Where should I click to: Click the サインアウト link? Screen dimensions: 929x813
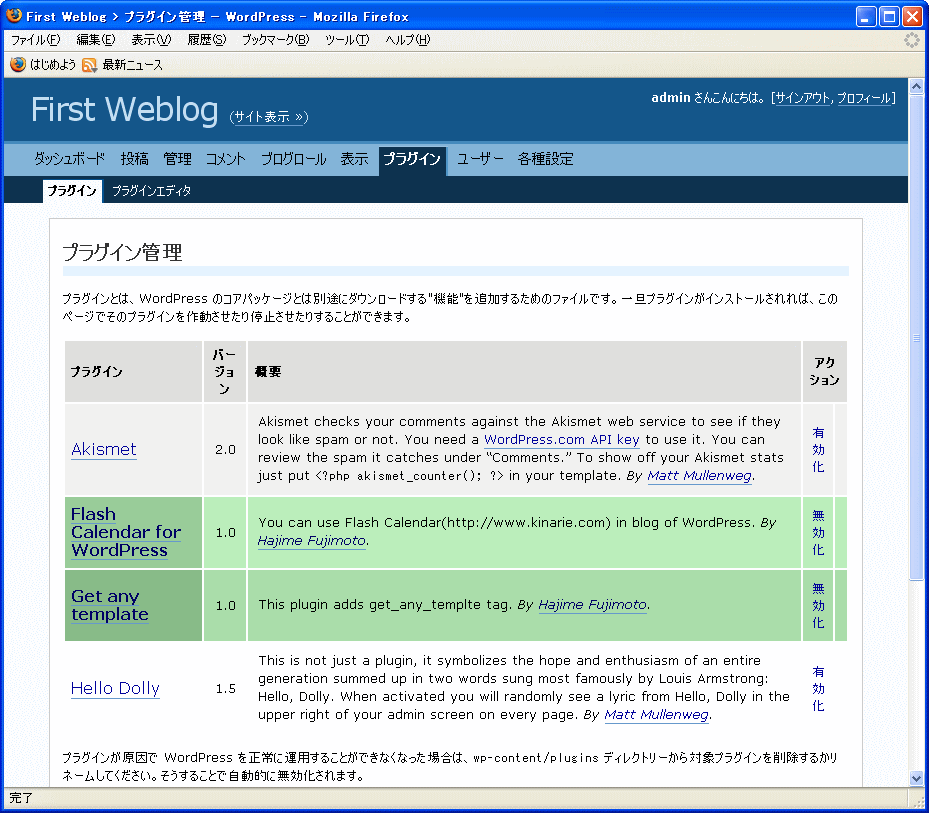pos(802,98)
